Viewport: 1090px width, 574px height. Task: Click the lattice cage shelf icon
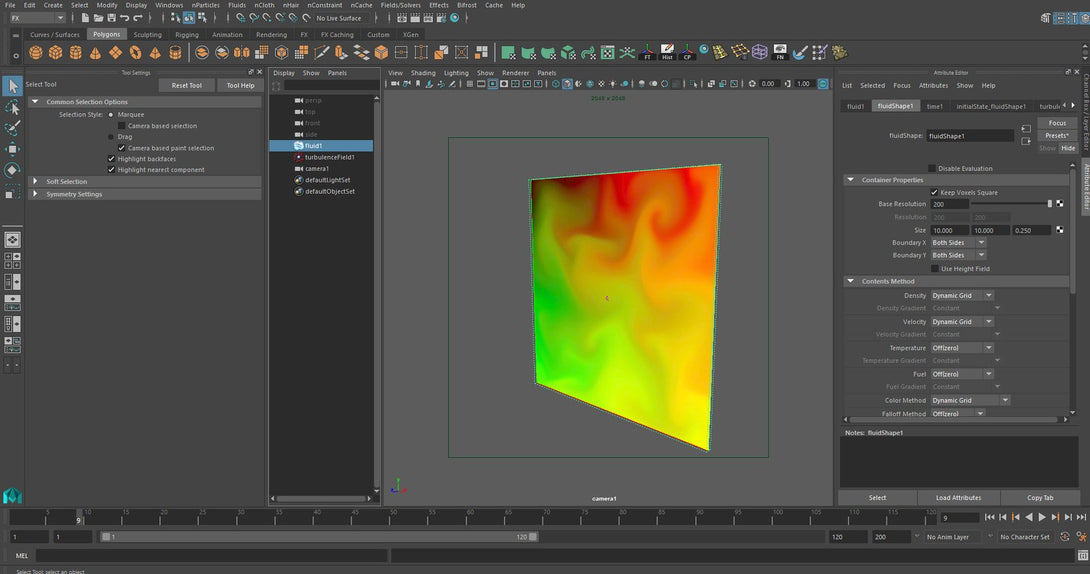760,53
